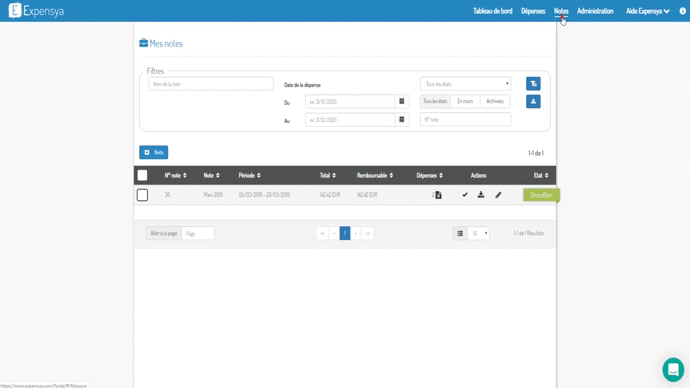Open the Tous les états dropdown
690x388 pixels.
coord(465,84)
